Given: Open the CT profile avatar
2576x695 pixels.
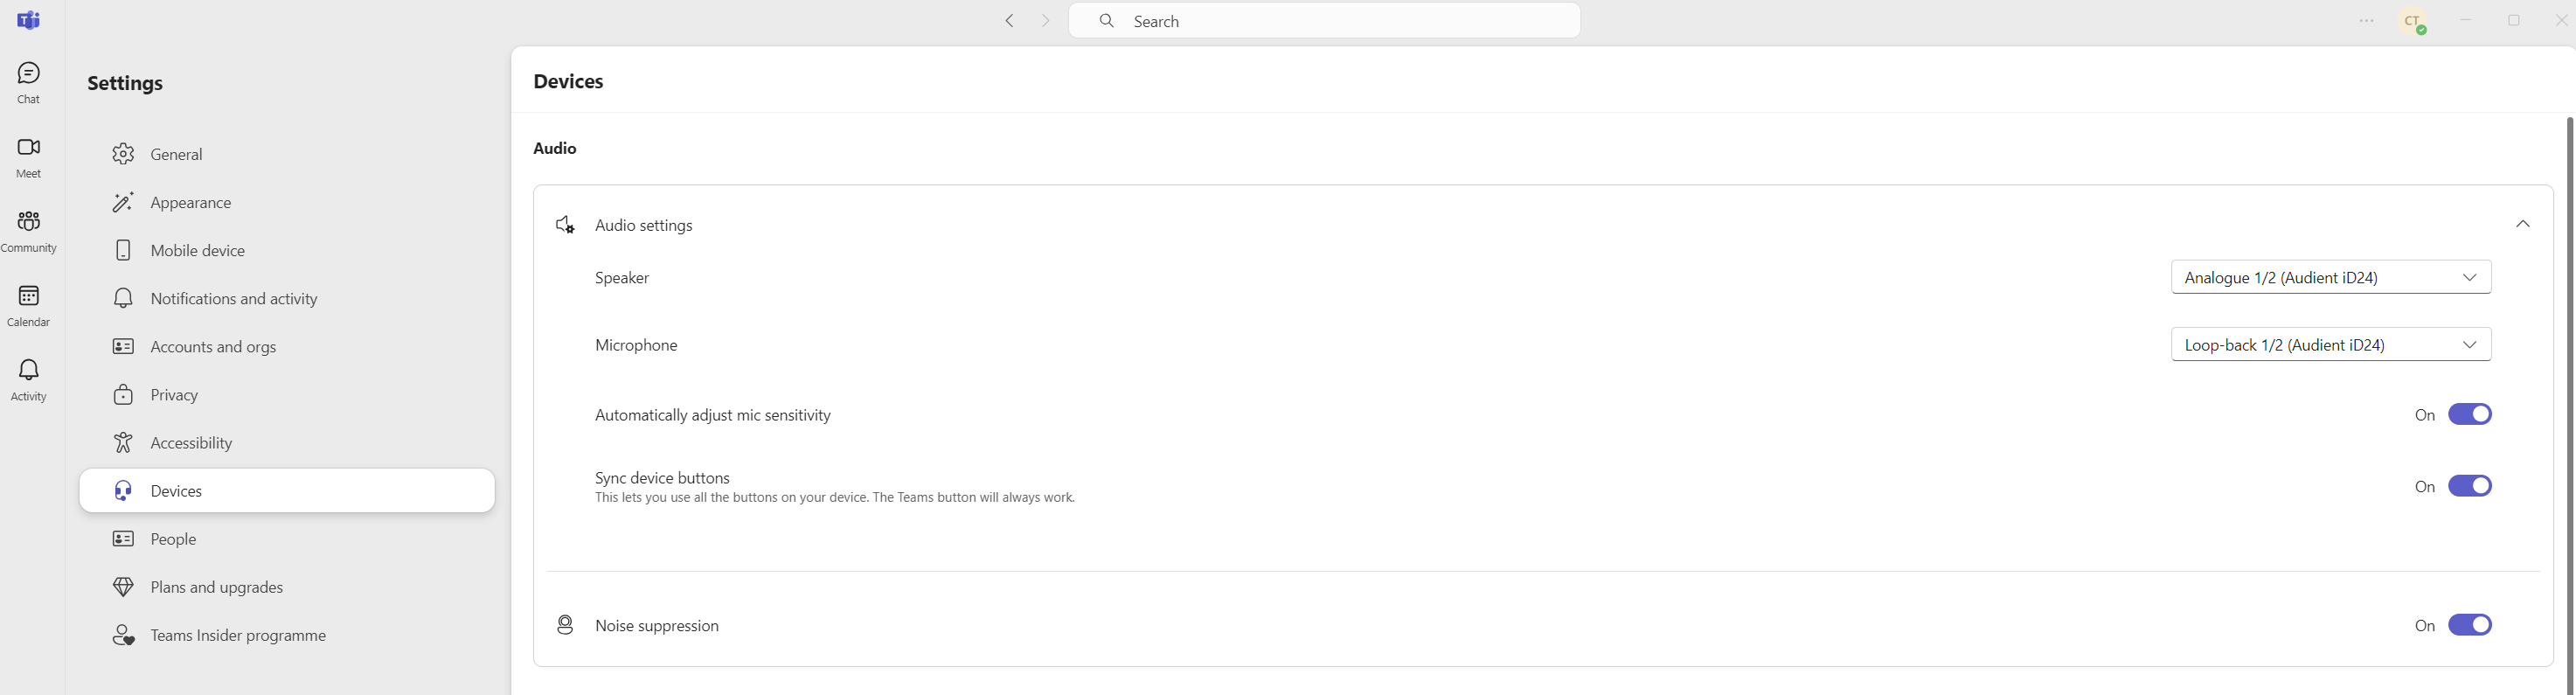Looking at the screenshot, I should [x=2413, y=22].
